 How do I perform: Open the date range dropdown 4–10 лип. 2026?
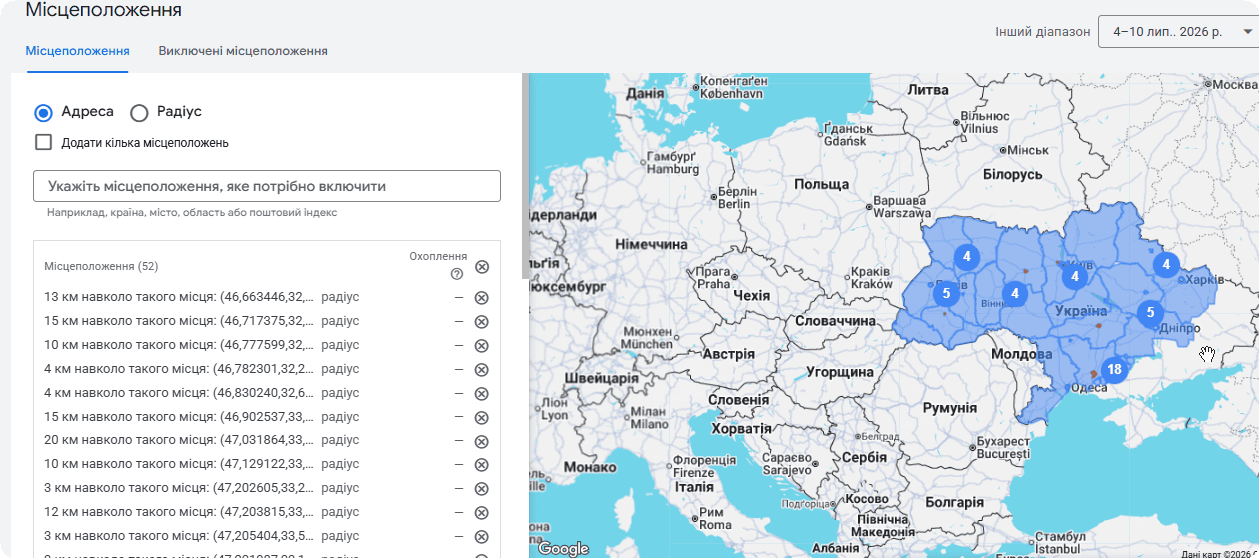[1177, 32]
